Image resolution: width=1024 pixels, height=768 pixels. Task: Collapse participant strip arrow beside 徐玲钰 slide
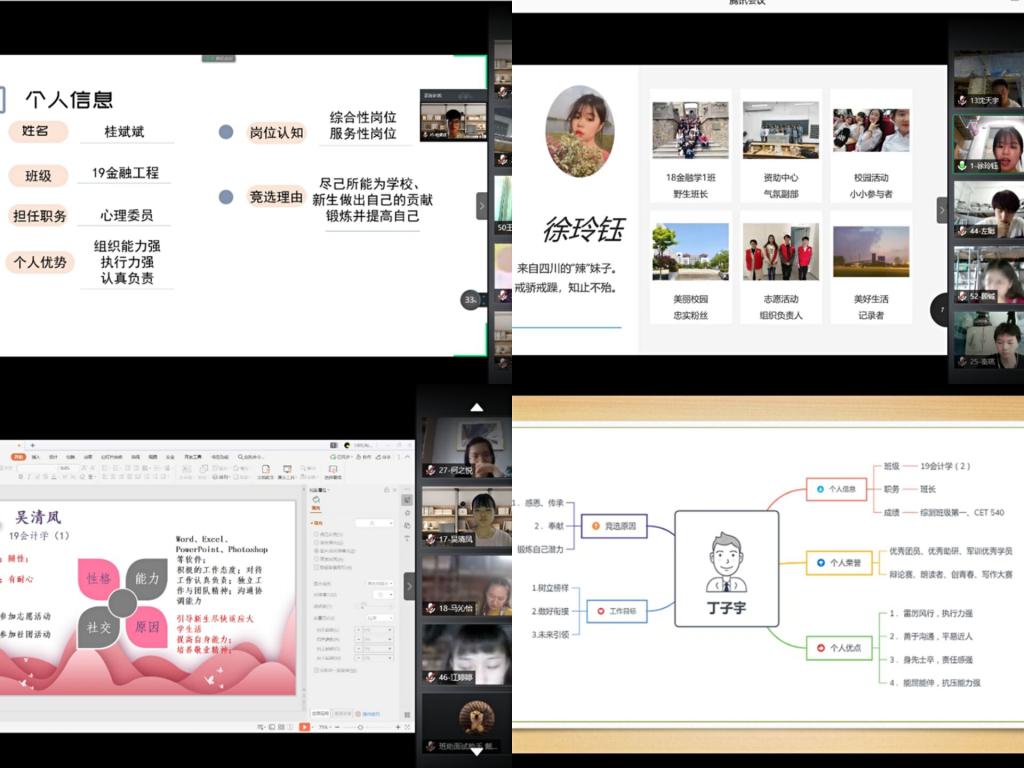coord(941,210)
